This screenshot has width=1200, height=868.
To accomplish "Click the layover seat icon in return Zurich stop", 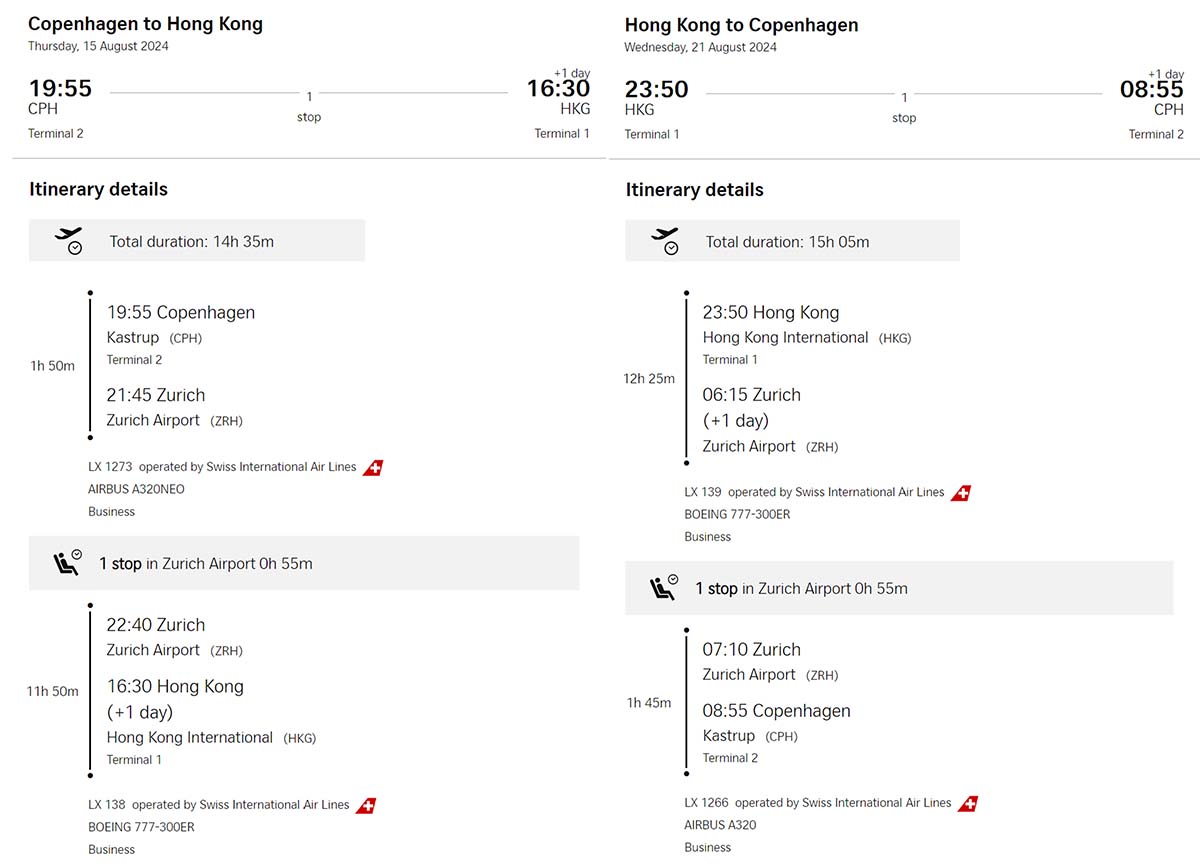I will coord(664,588).
